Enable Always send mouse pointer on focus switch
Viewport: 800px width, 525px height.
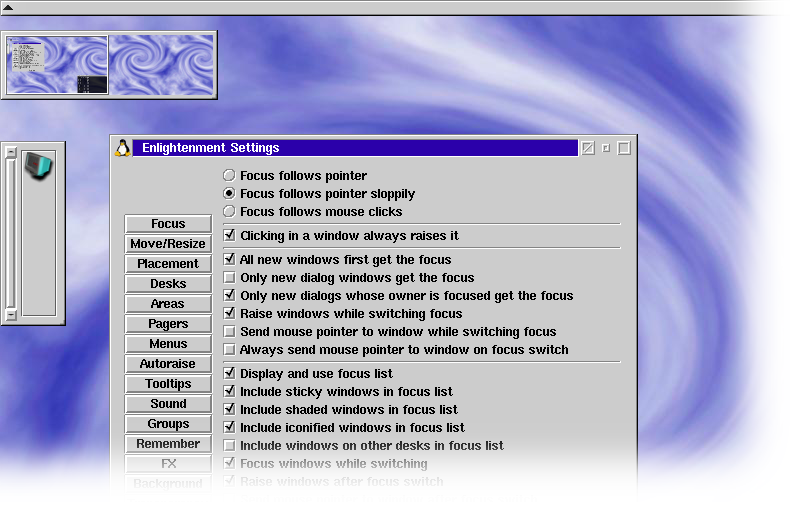(x=230, y=349)
